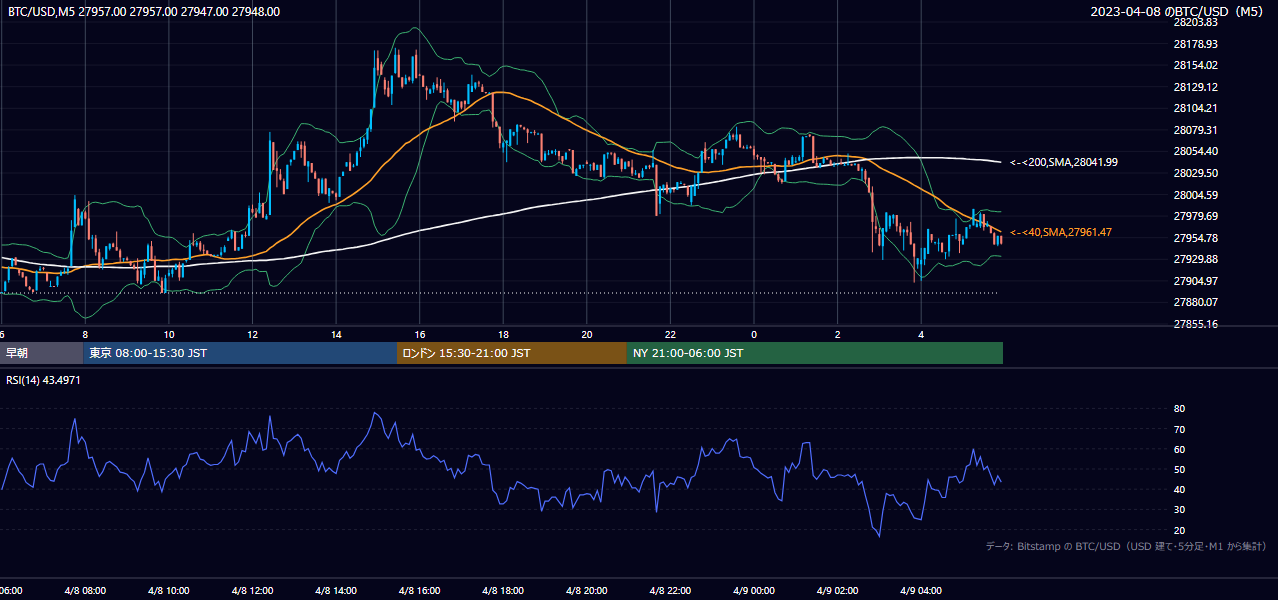Image resolution: width=1278 pixels, height=600 pixels.
Task: Click price axis value 28079.31
Action: tap(1195, 130)
